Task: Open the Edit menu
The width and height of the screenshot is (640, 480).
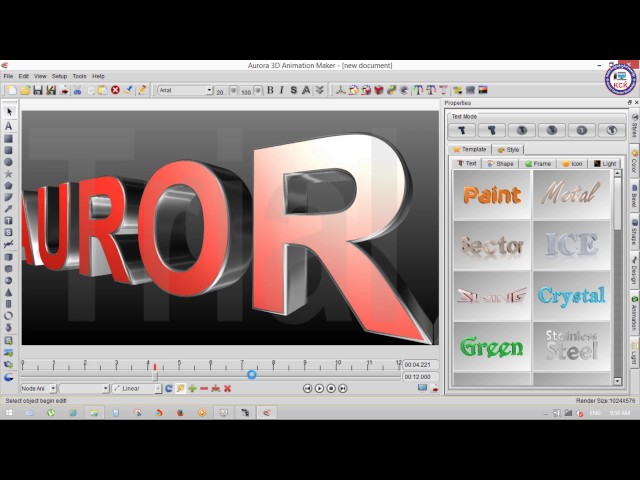Action: click(x=24, y=76)
